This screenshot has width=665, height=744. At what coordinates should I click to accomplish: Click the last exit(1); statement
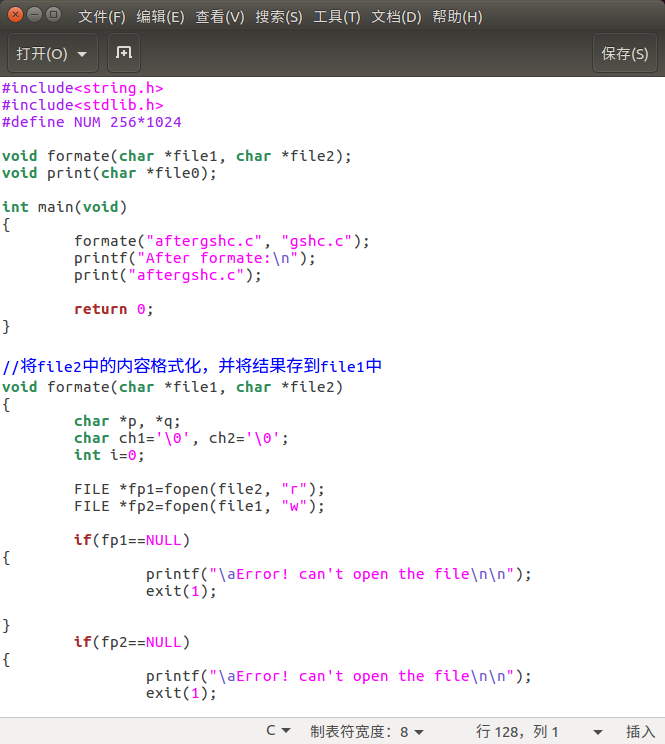[181, 694]
